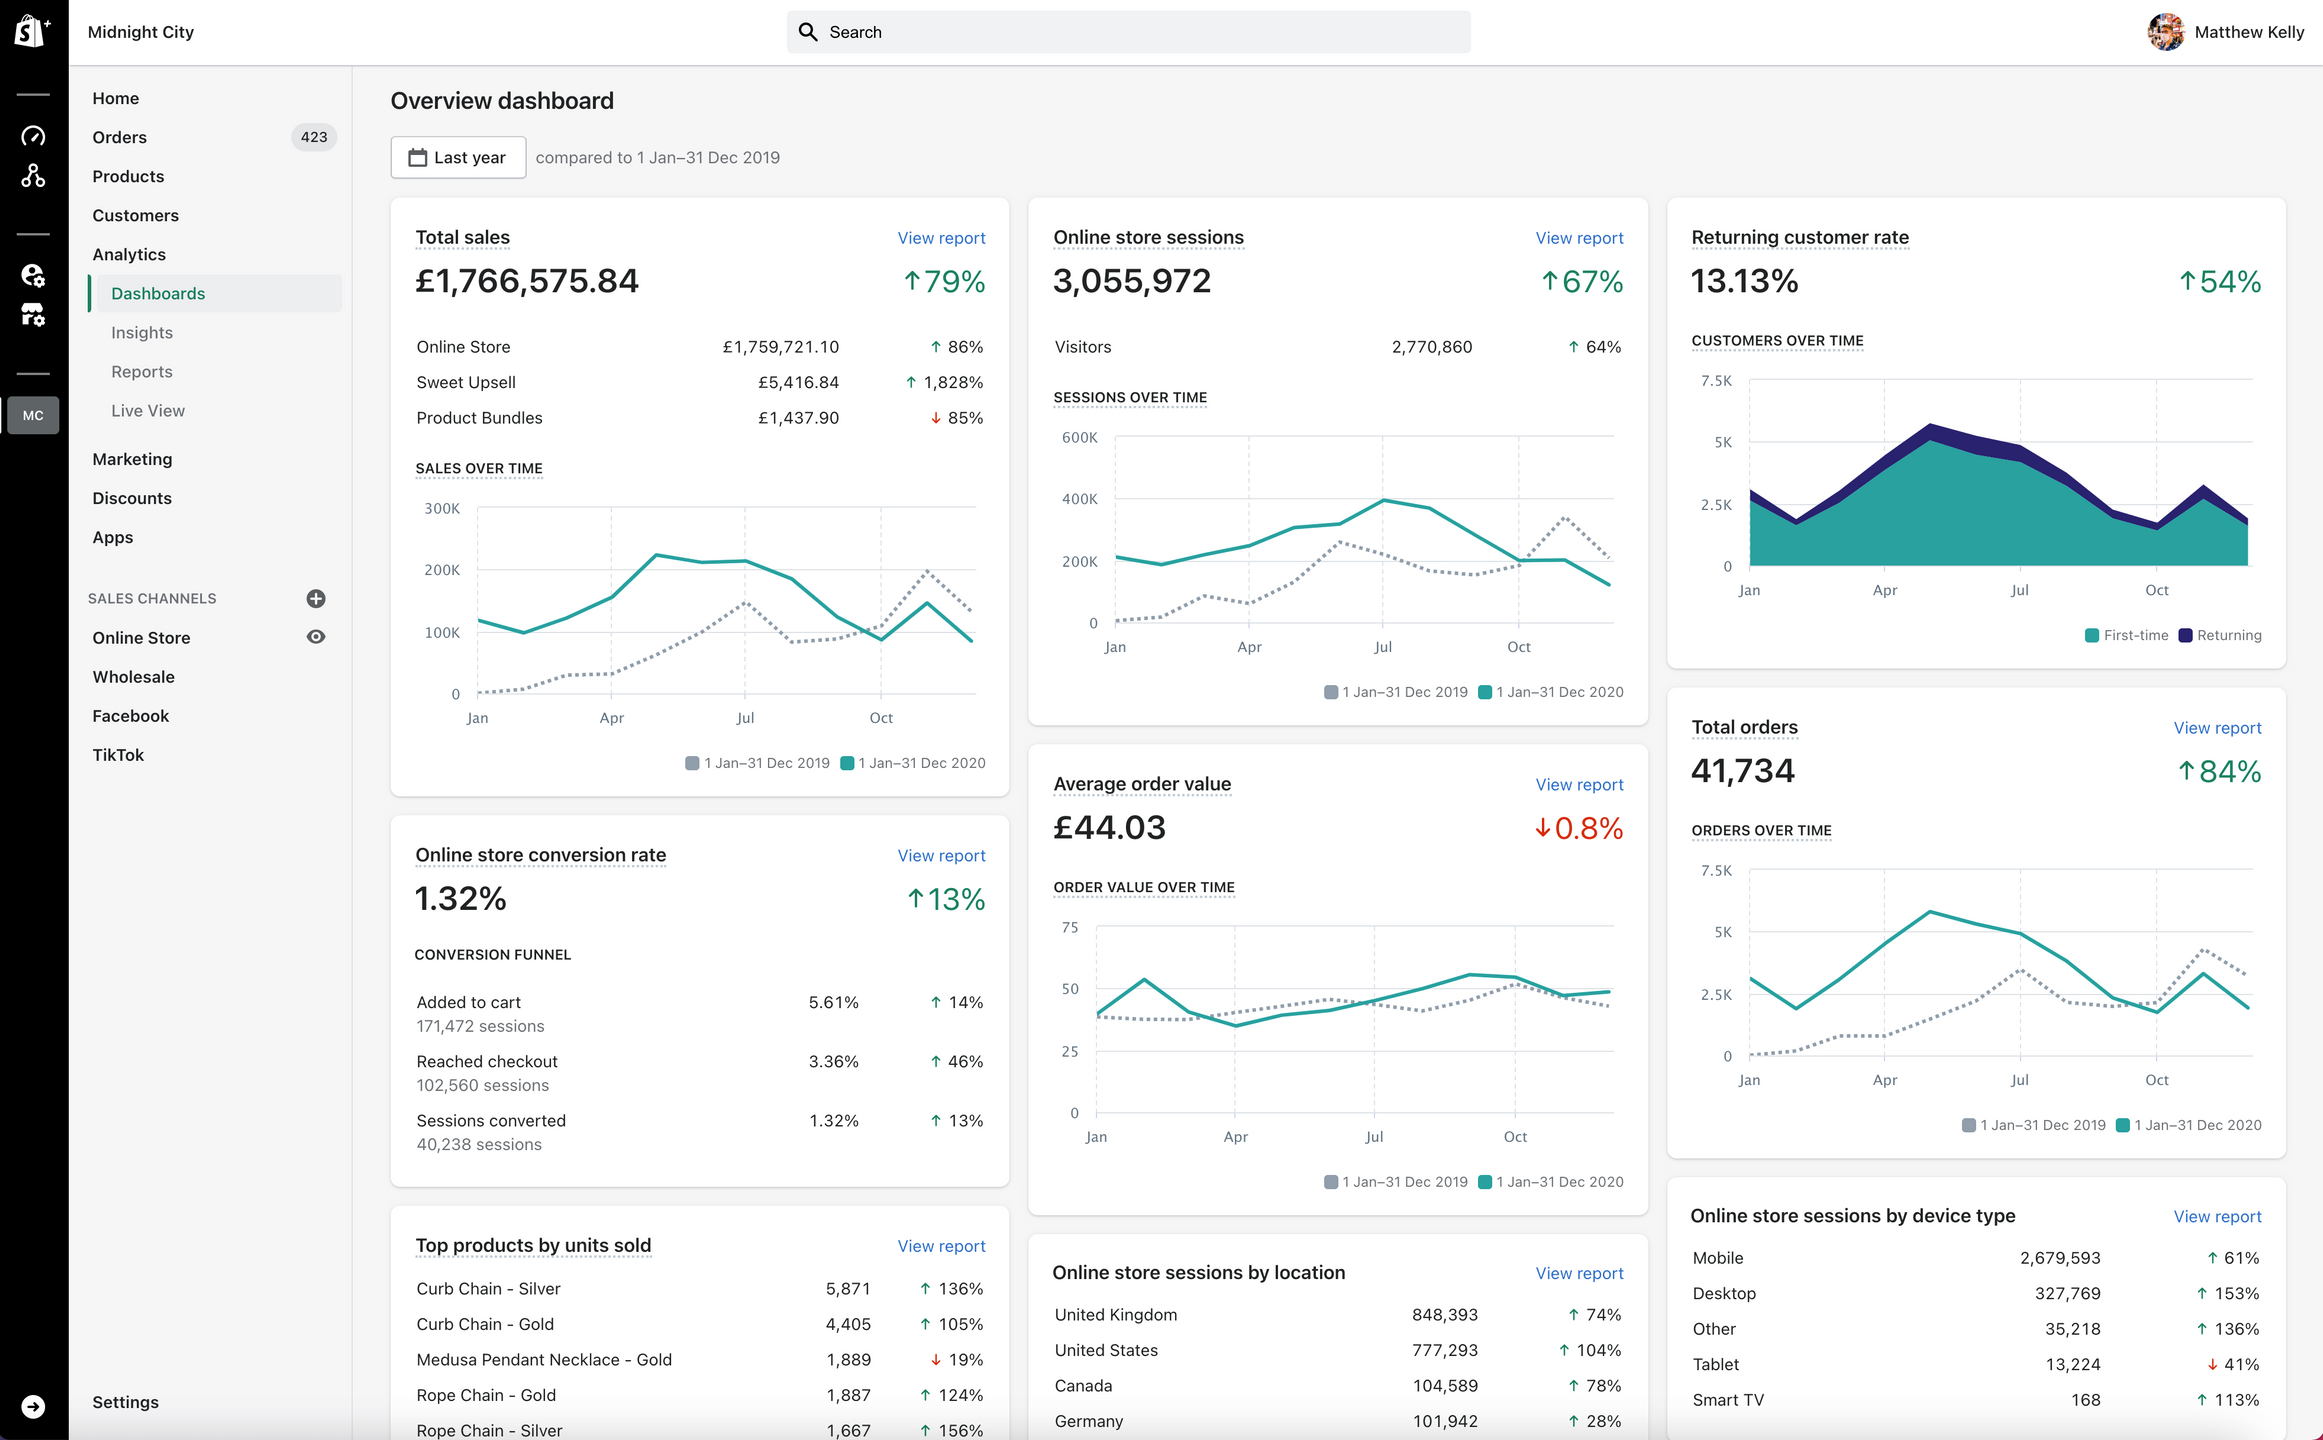Select the MC store tile

point(33,415)
